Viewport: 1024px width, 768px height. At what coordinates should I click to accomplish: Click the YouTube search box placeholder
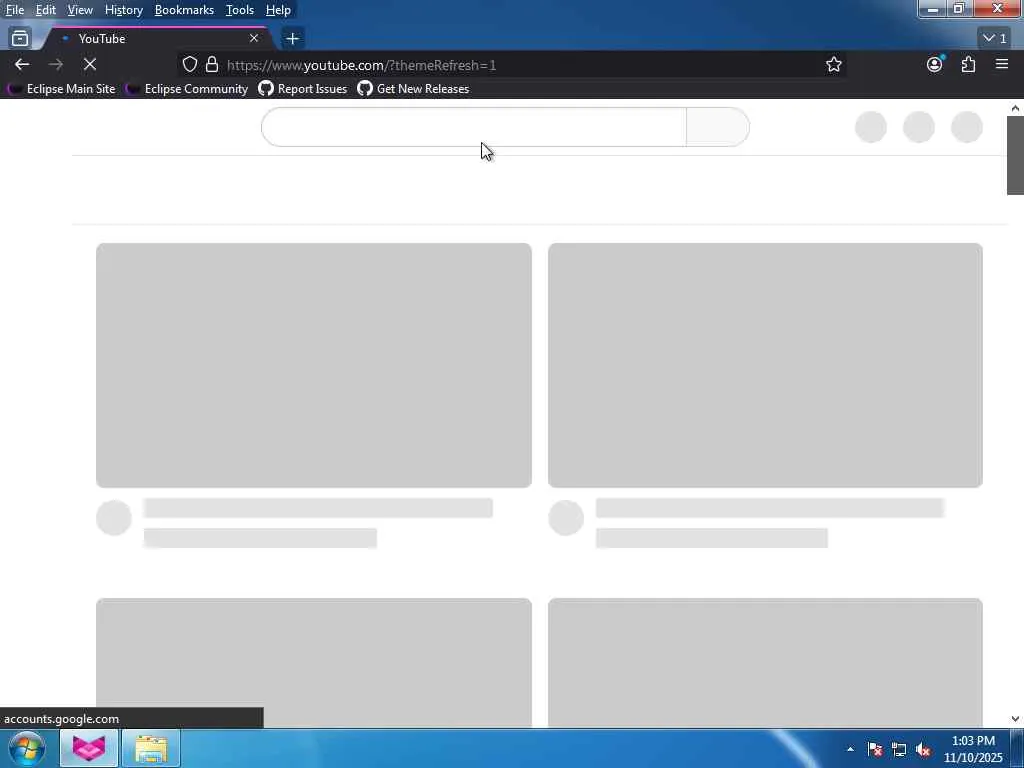tap(473, 127)
